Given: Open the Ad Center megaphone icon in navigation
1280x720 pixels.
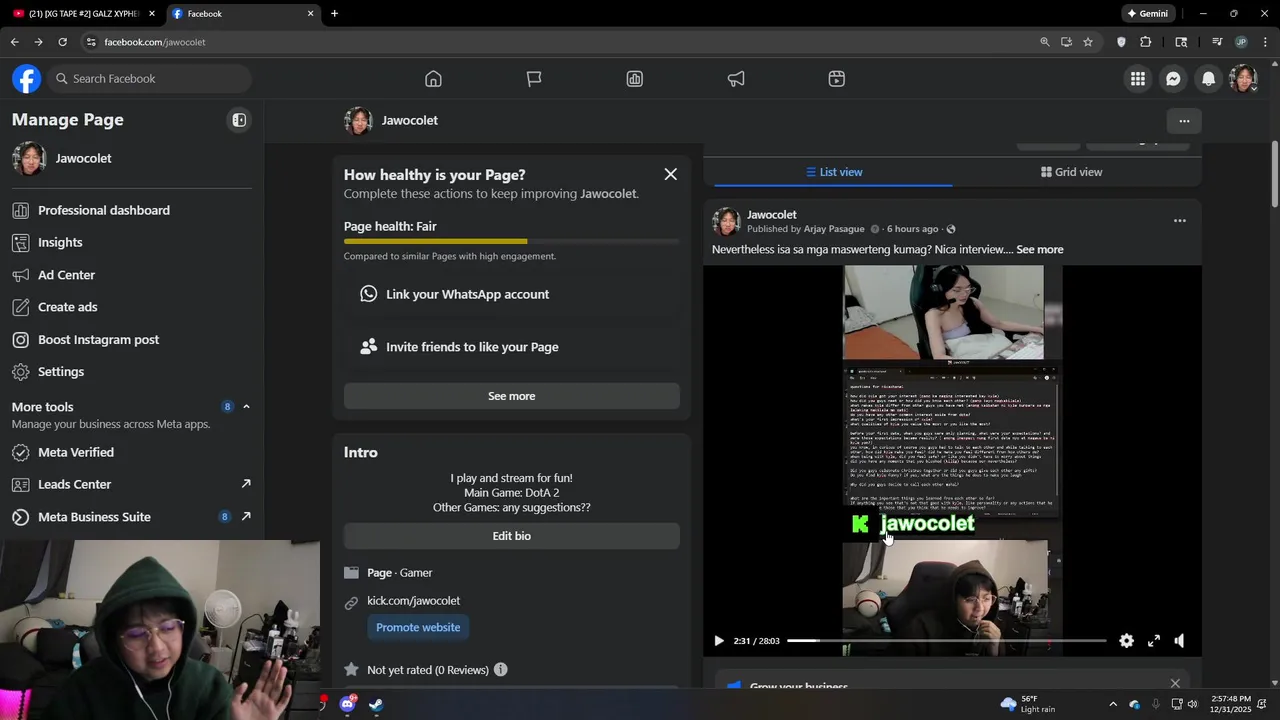Looking at the screenshot, I should (x=736, y=79).
